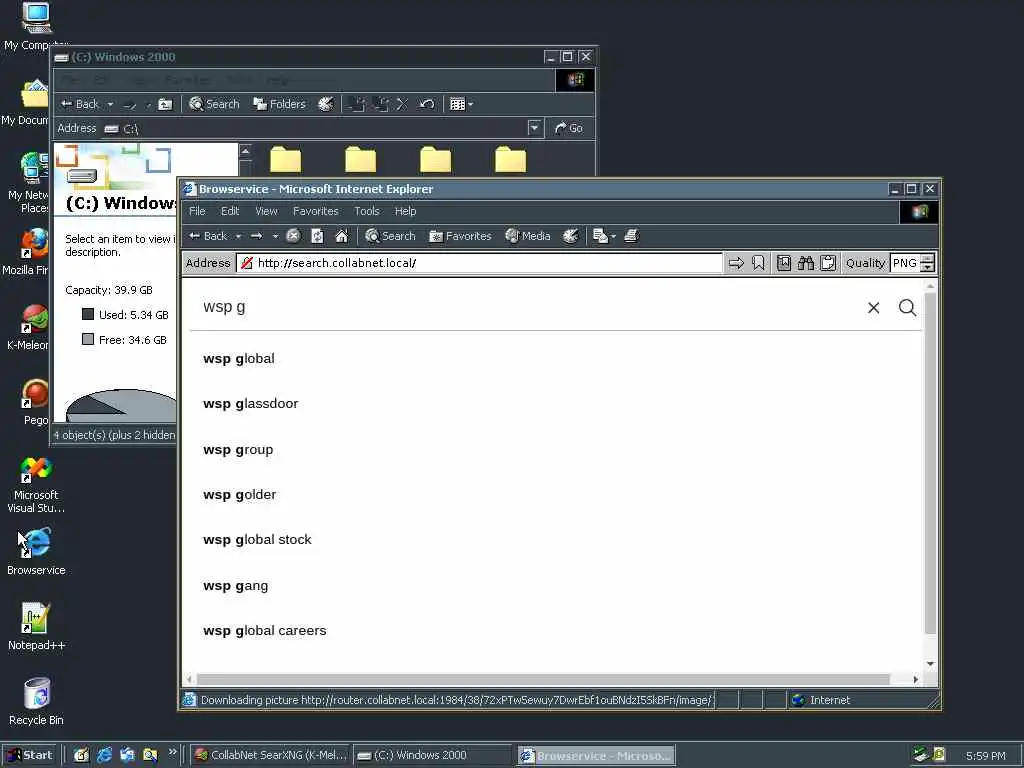1024x768 pixels.
Task: Open Favorites menu in Internet Explorer
Action: 315,211
